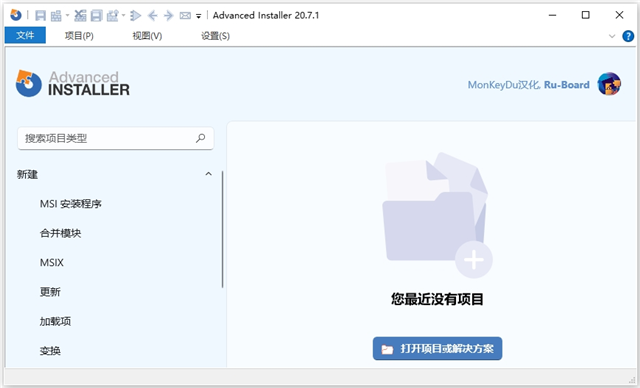Open the 文件 menu tab
Image resolution: width=640 pixels, height=388 pixels.
25,35
